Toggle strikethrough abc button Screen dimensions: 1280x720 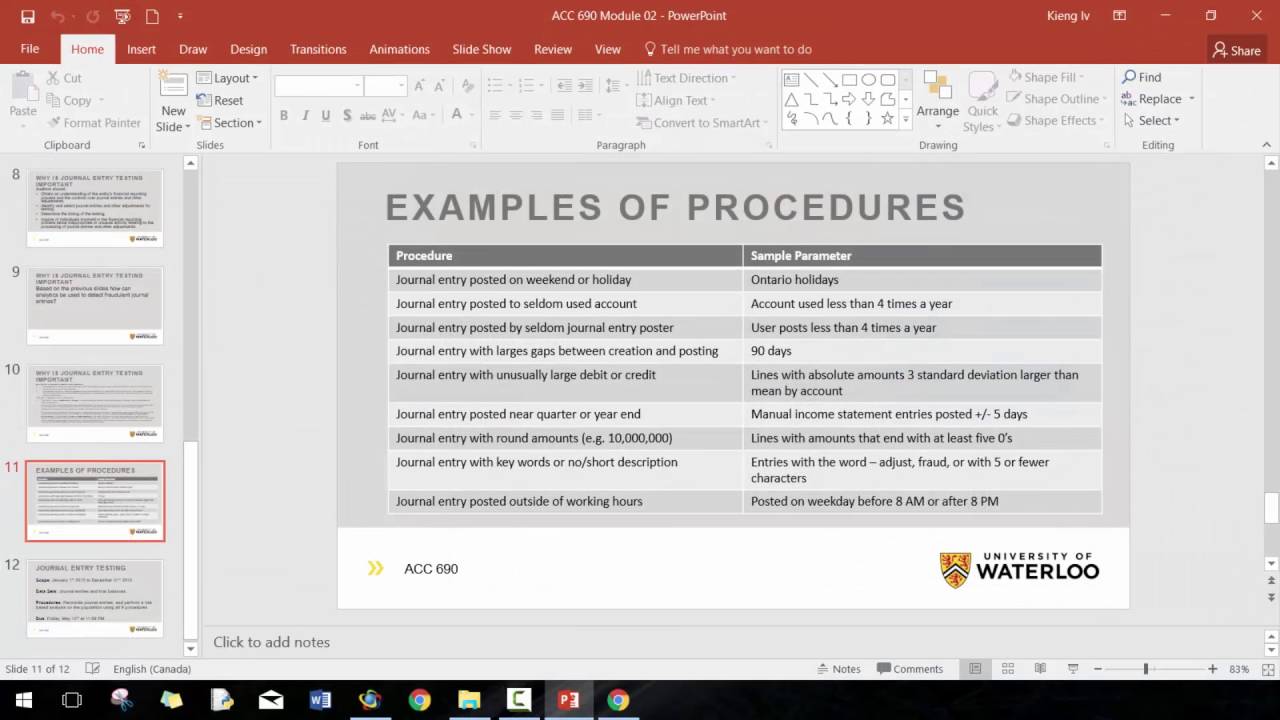click(369, 116)
